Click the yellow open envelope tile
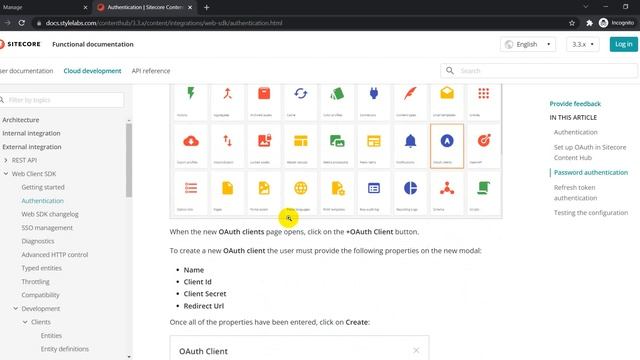Screen dimensions: 640x360 tap(447, 102)
